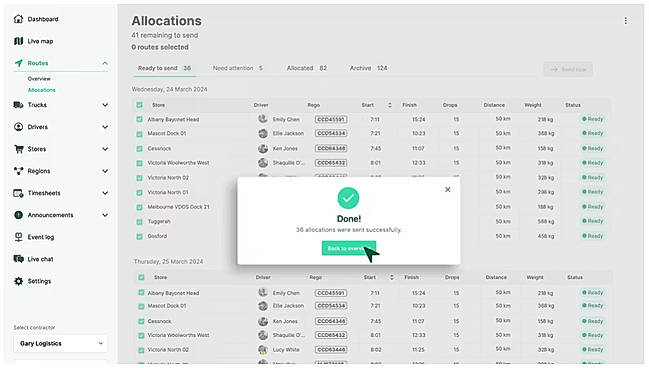The width and height of the screenshot is (649, 368).
Task: Uncheck Wednesday Cessnock row checkbox
Action: (x=139, y=148)
